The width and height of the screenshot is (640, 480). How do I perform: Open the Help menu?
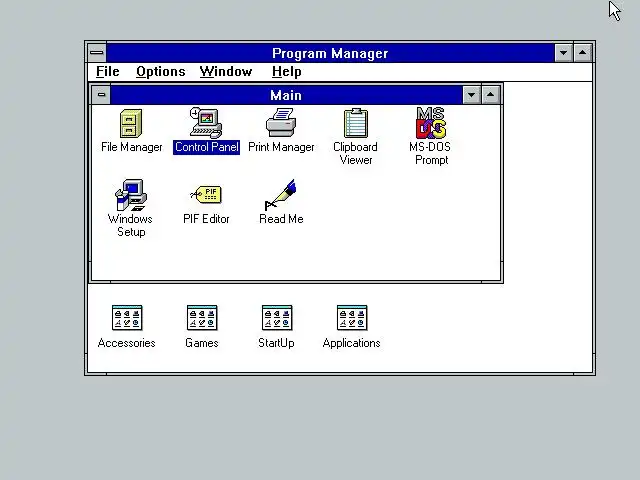[x=287, y=71]
